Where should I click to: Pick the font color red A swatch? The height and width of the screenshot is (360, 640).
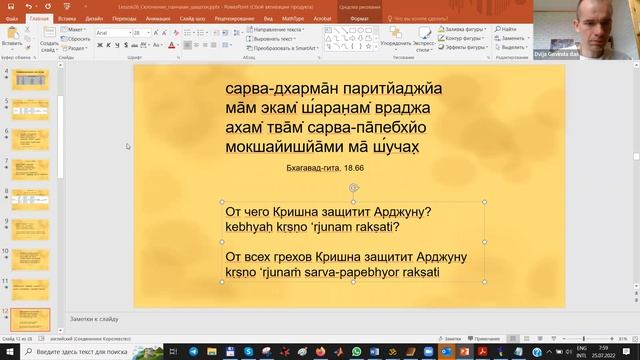(172, 45)
